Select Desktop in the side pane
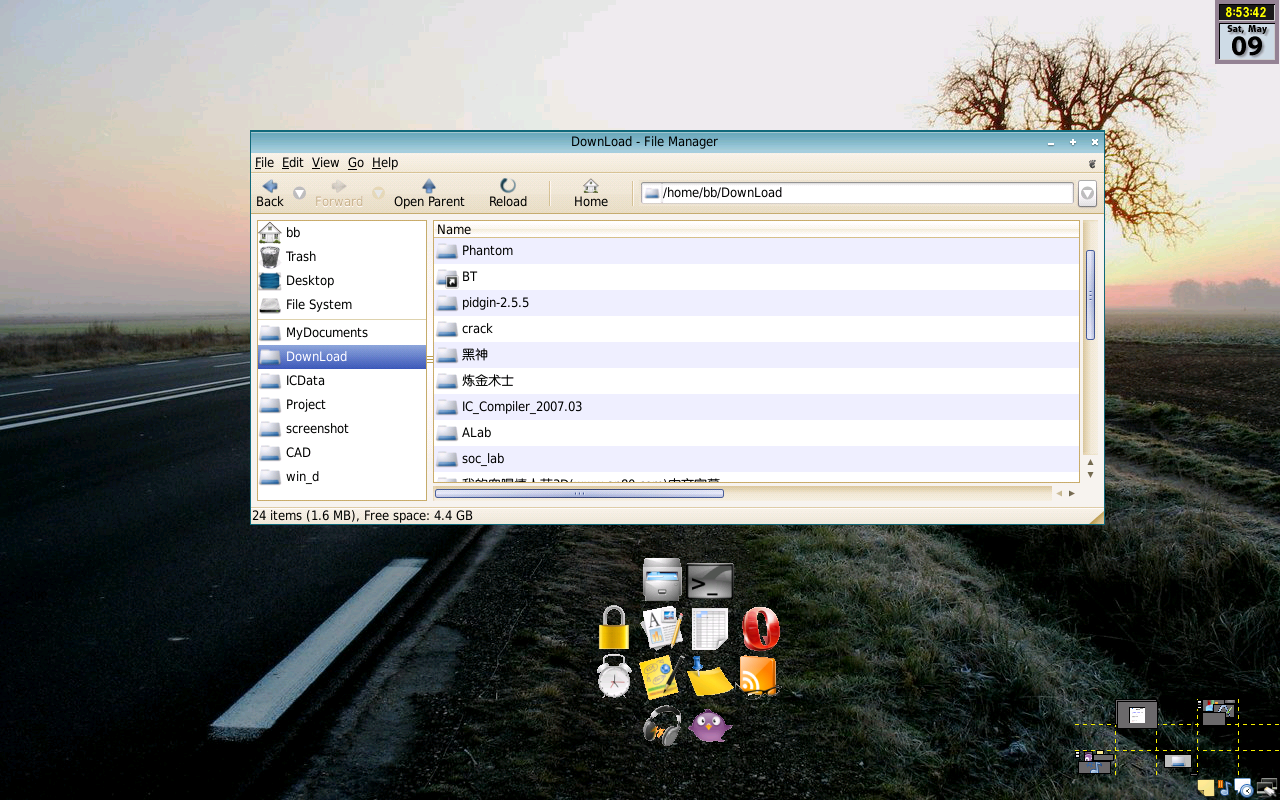This screenshot has height=800, width=1280. click(x=342, y=280)
